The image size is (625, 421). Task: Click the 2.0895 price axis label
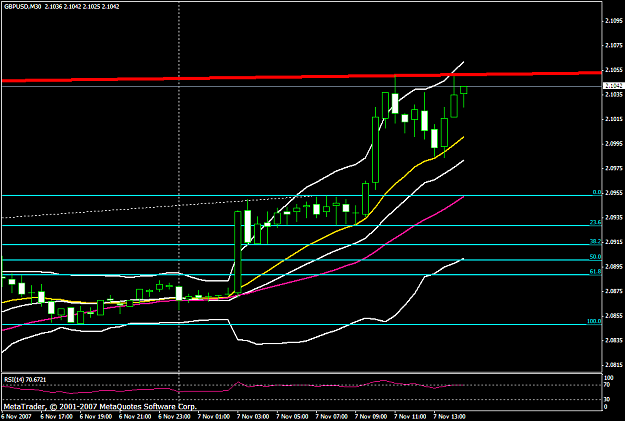pyautogui.click(x=614, y=266)
